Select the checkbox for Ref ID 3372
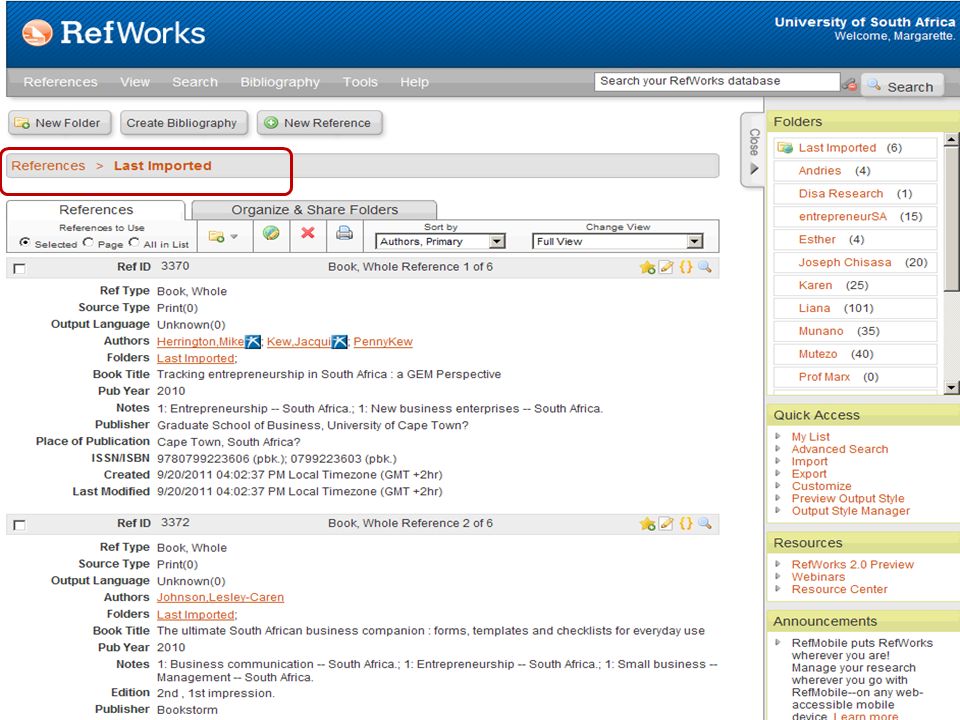Screen dimensions: 960x720 [20, 525]
